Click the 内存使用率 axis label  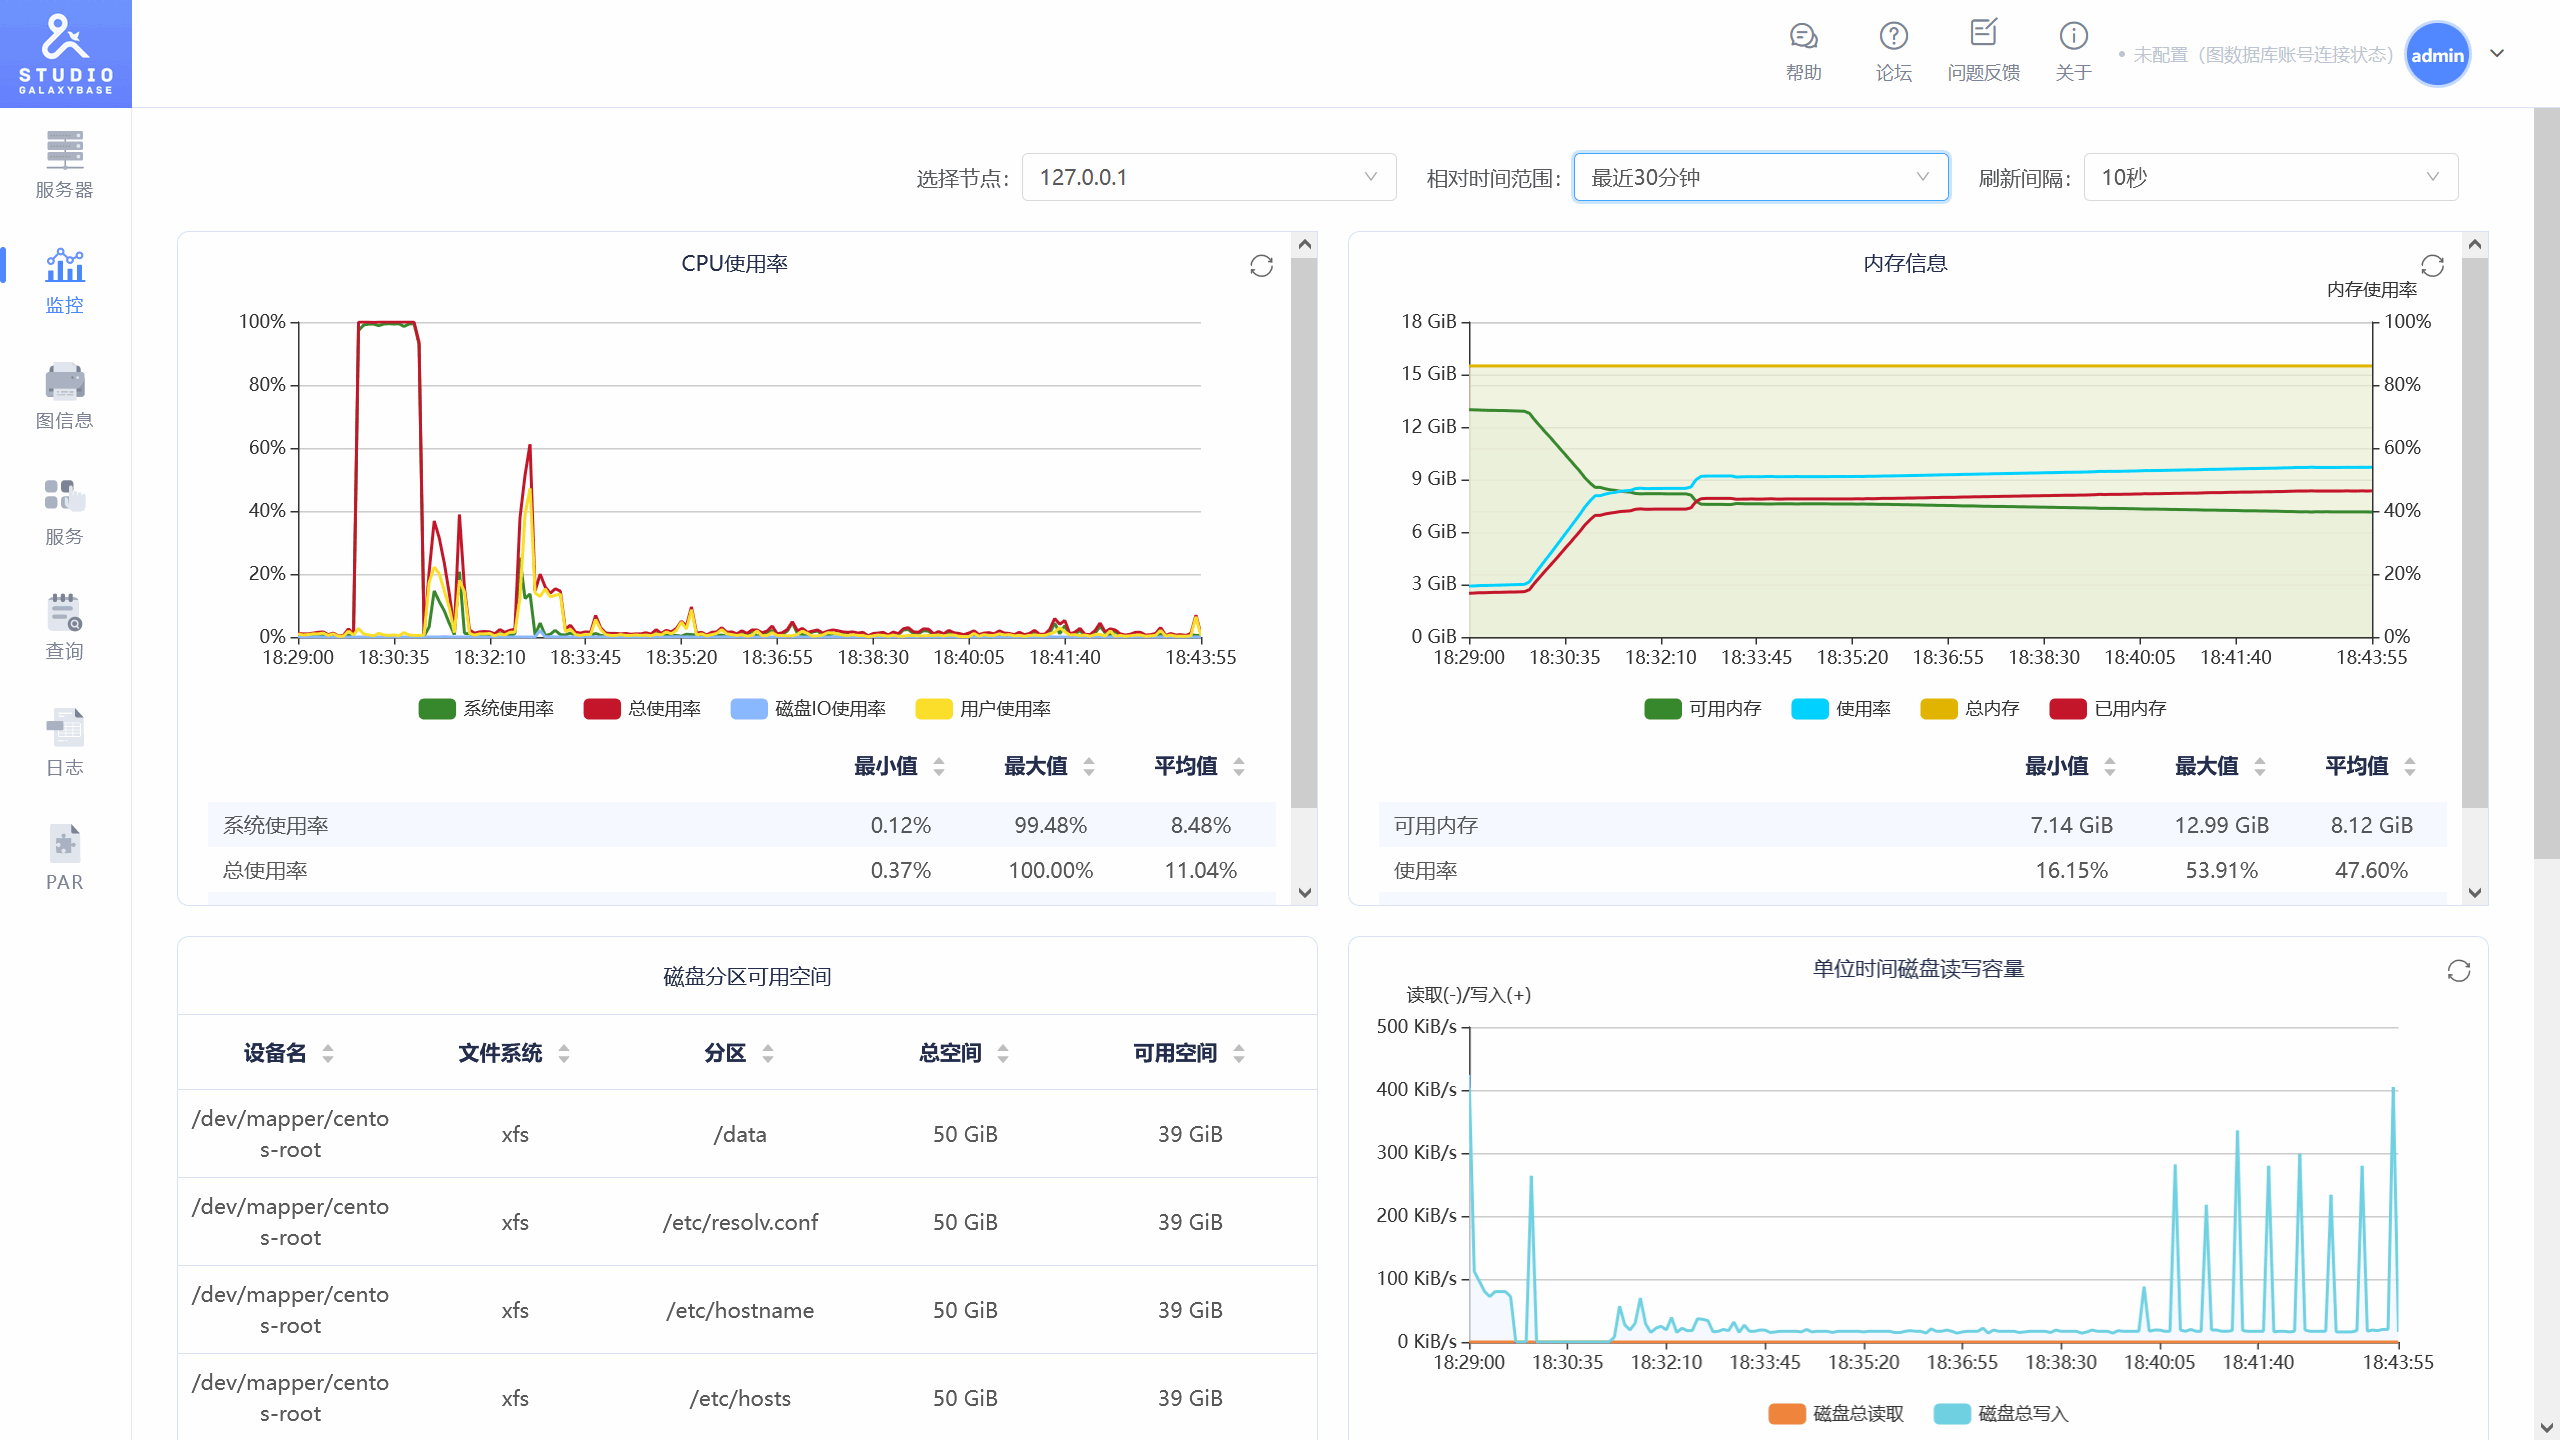click(2371, 290)
